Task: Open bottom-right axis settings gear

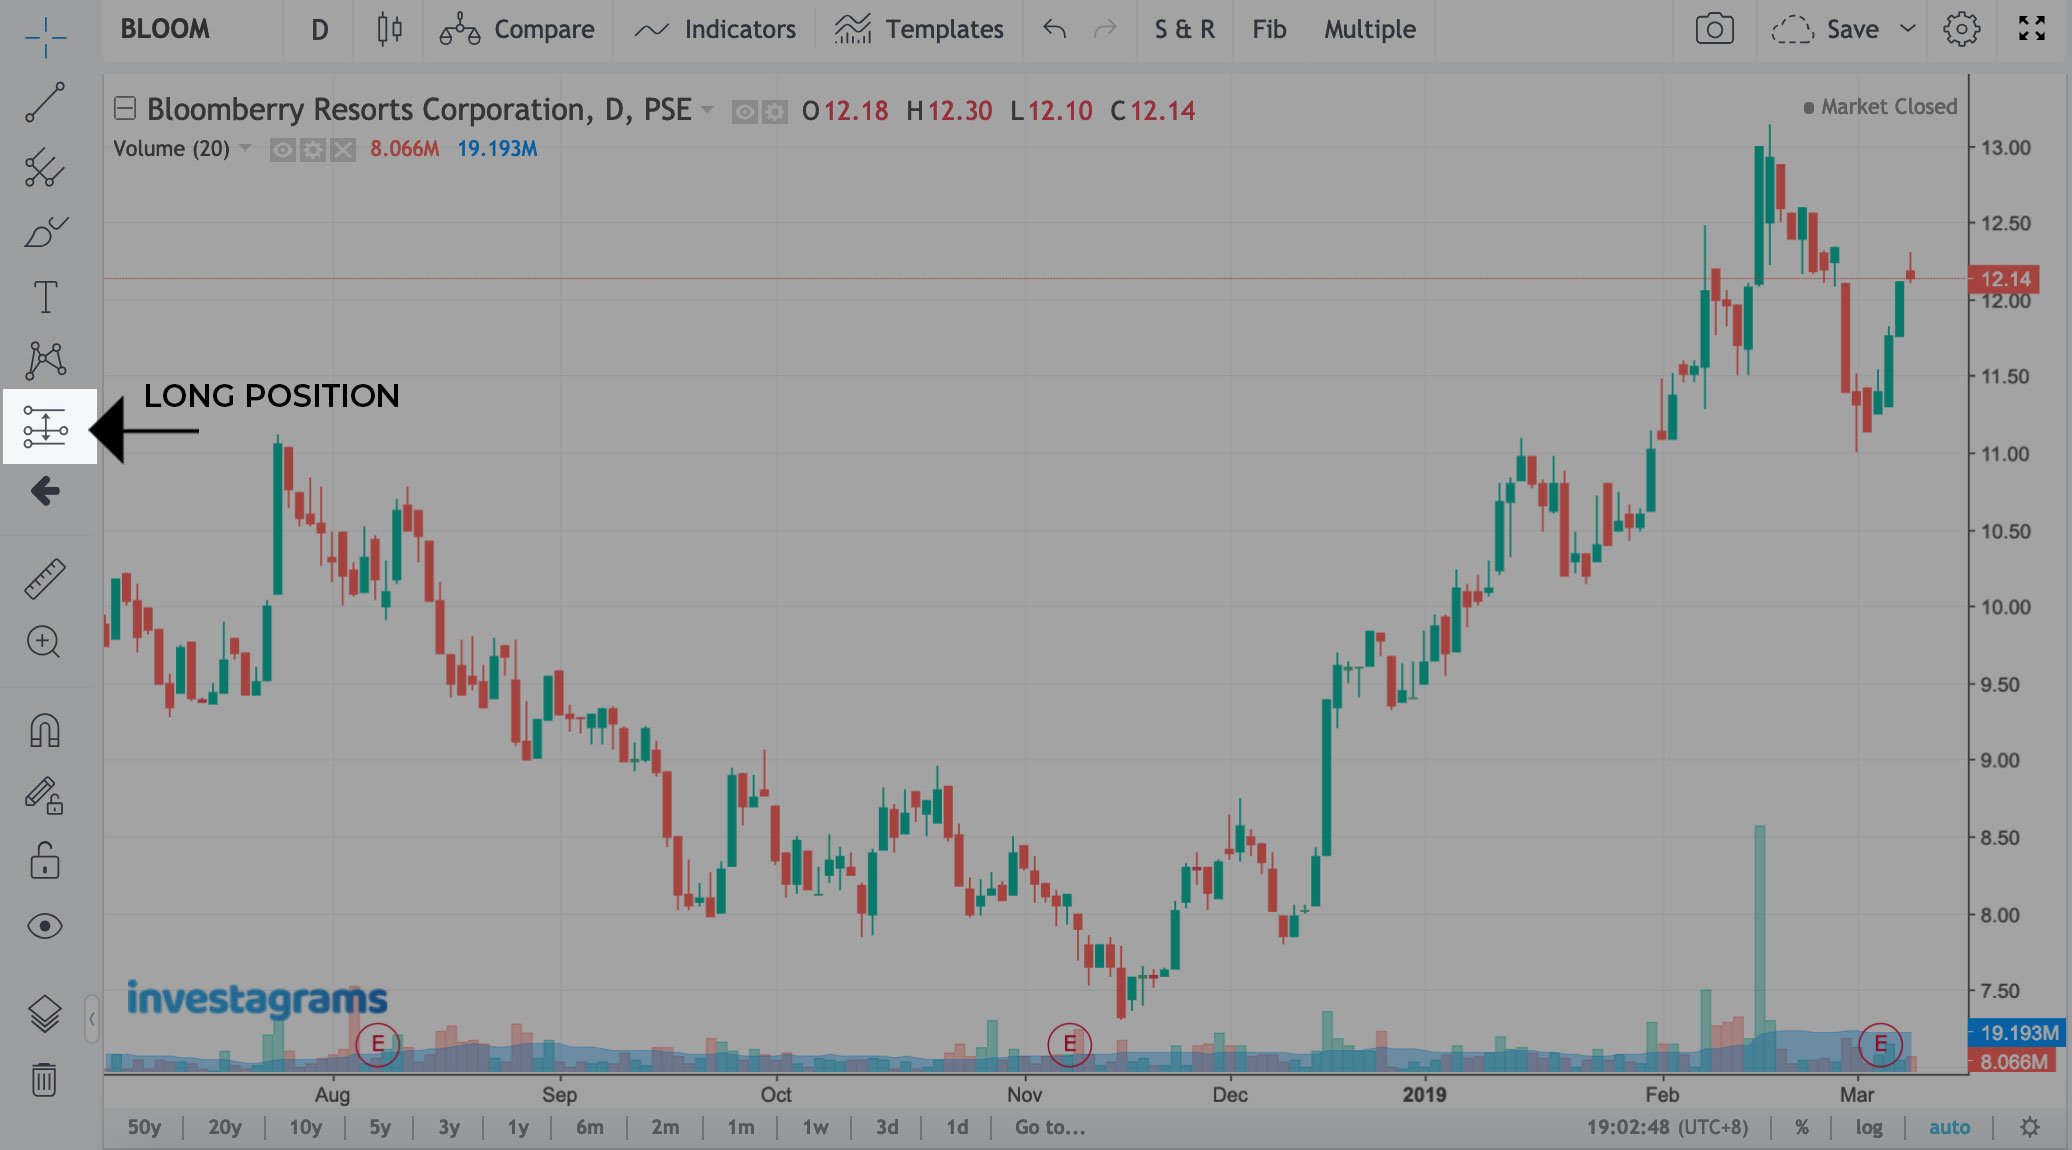Action: pos(2029,1127)
